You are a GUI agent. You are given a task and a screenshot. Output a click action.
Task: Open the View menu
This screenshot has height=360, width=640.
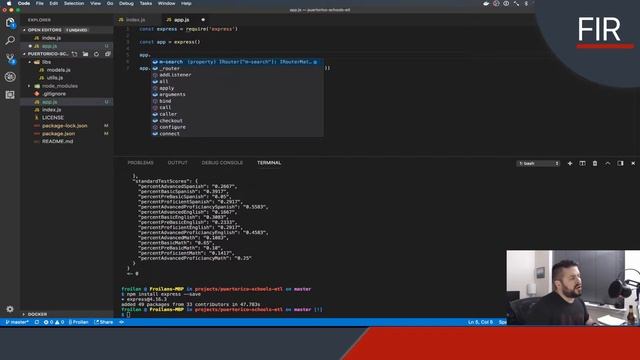click(96, 3)
